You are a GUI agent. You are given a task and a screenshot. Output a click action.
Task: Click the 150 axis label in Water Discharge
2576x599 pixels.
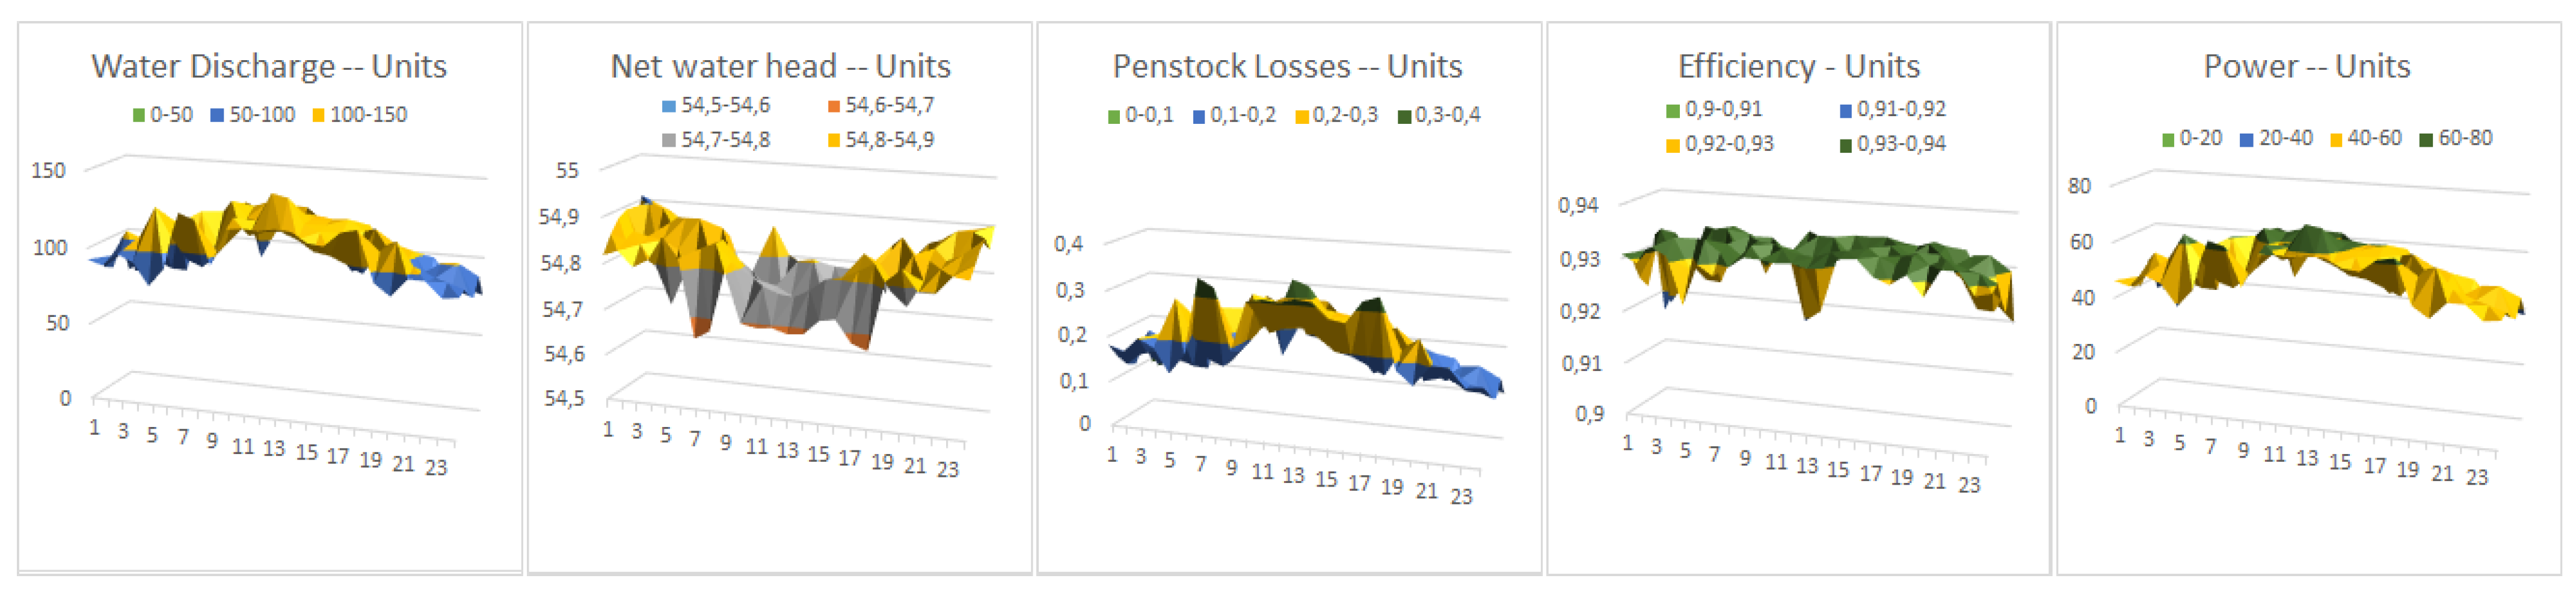(49, 171)
